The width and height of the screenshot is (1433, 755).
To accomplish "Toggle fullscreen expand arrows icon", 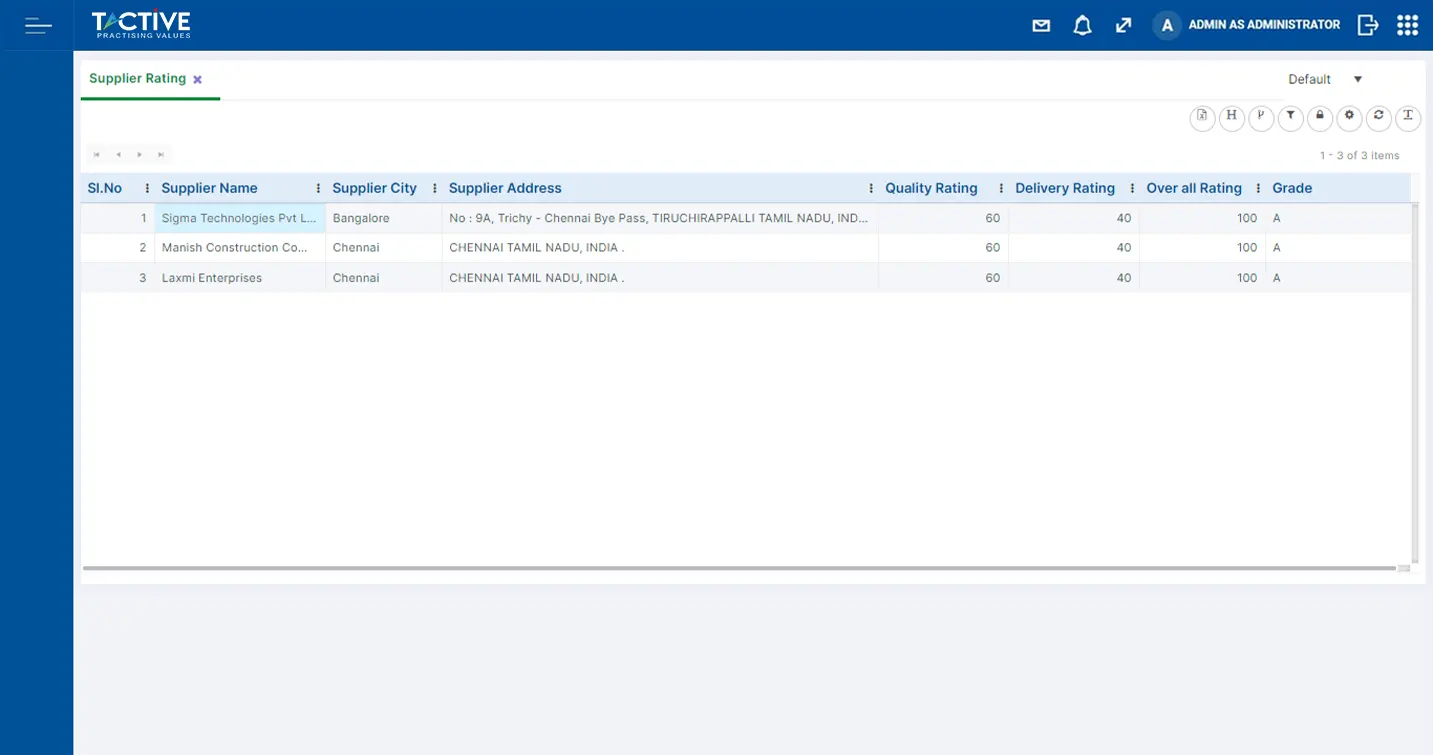I will (x=1123, y=26).
